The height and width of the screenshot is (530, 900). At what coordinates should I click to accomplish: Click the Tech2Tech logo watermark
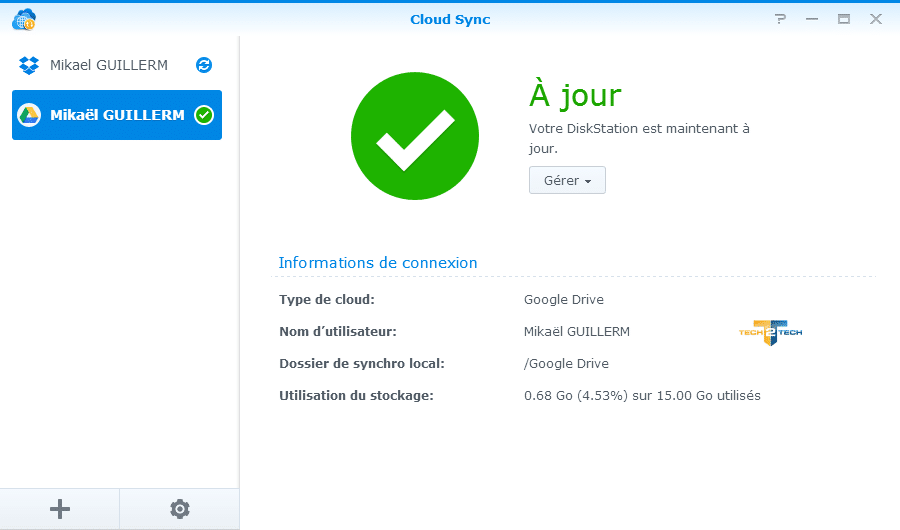[770, 332]
